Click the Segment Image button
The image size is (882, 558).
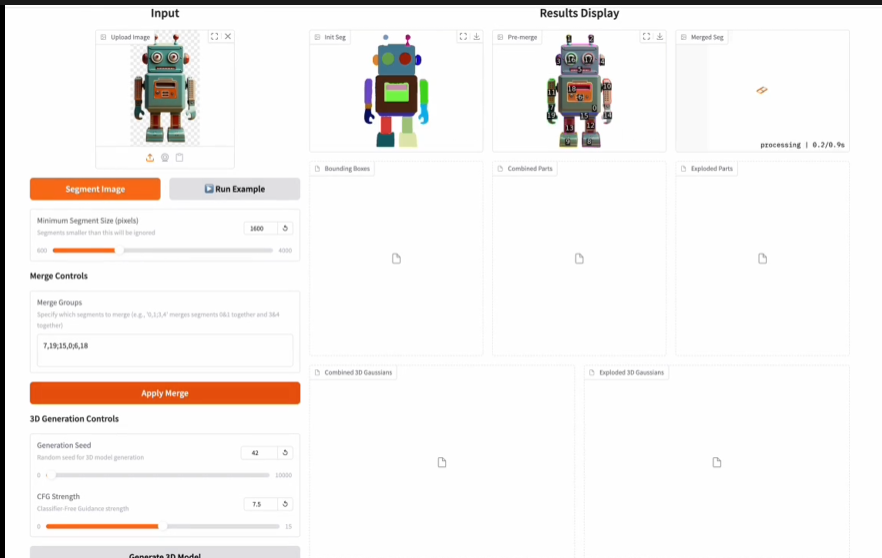pyautogui.click(x=95, y=189)
